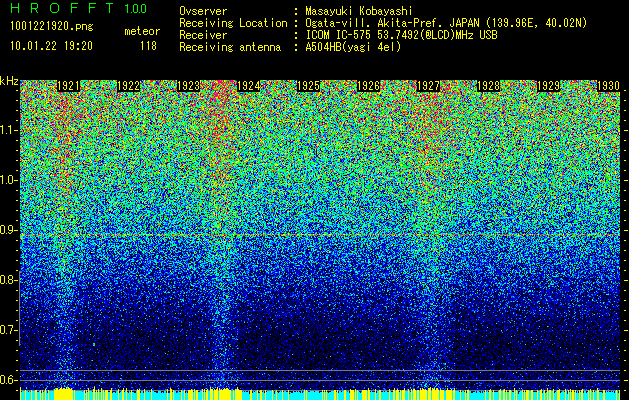The height and width of the screenshot is (400, 629).
Task: Select observer name Masayuki Kobayashi
Action: pyautogui.click(x=359, y=11)
